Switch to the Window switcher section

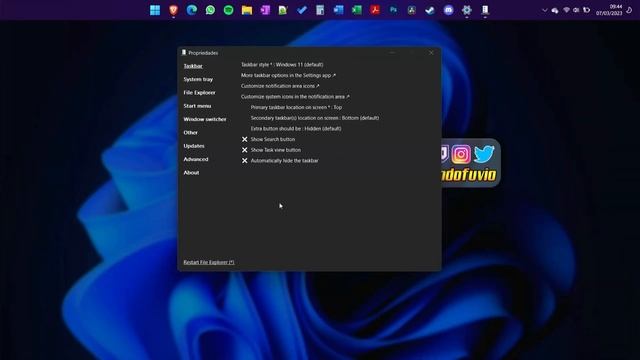coord(204,119)
